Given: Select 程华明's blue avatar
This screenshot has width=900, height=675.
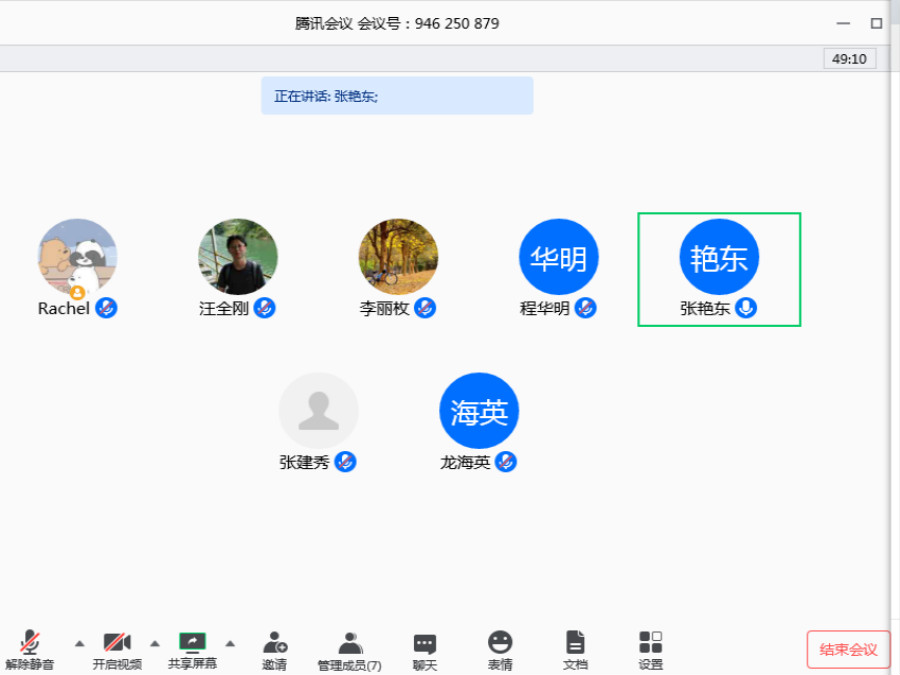Looking at the screenshot, I should pos(558,258).
